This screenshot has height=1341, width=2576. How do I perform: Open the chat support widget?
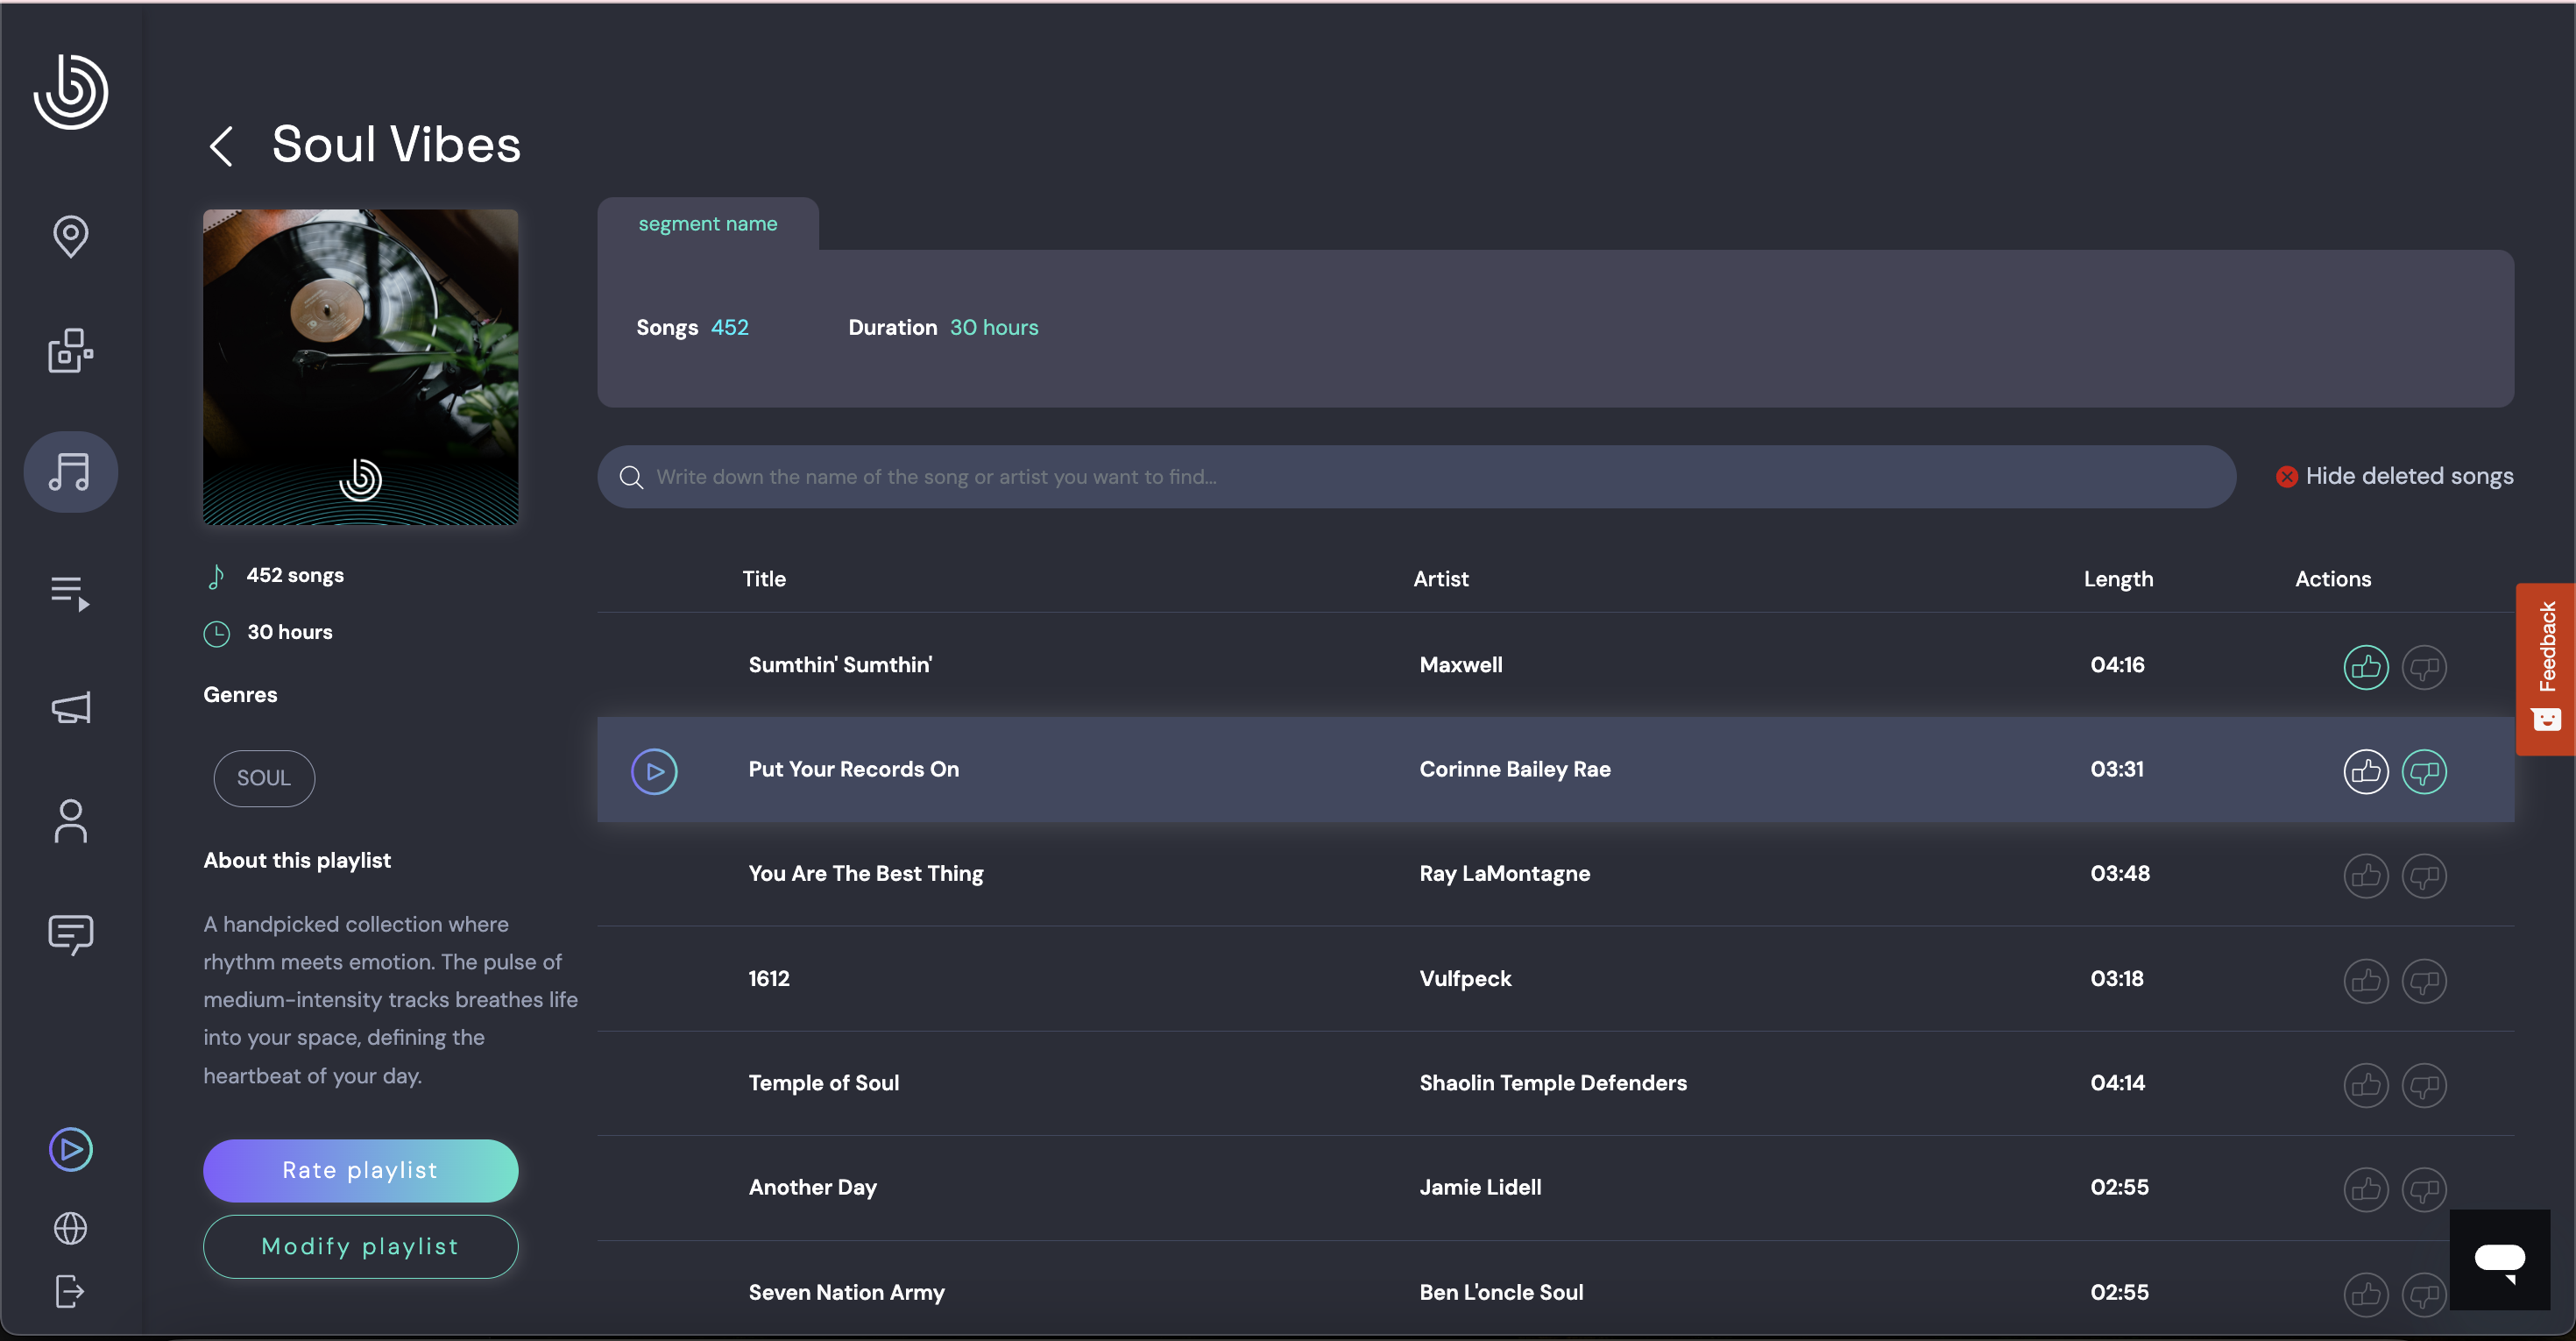(2499, 1259)
